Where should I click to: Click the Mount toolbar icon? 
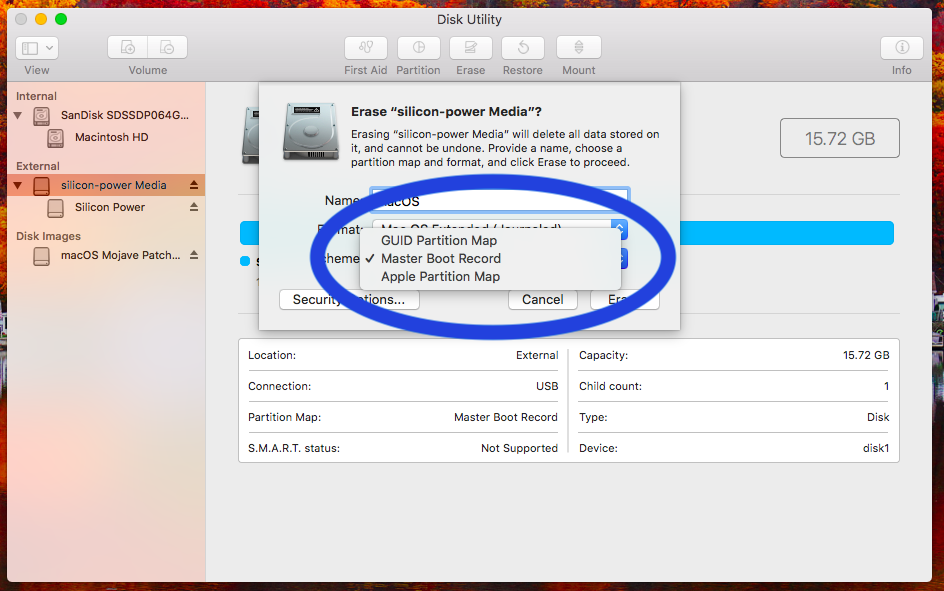pos(579,48)
